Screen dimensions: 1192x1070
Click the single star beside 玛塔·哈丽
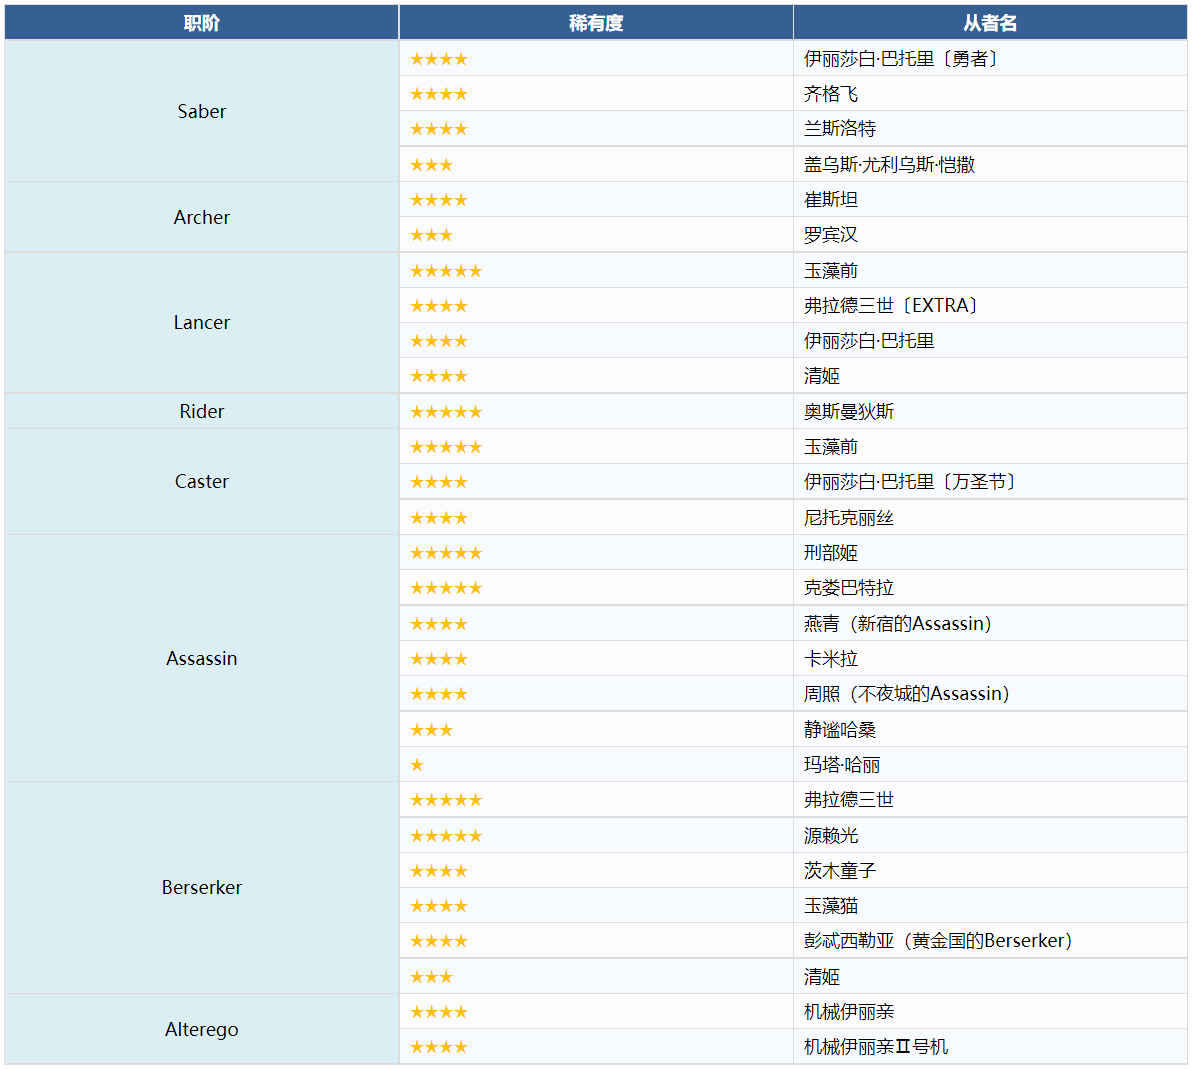tap(417, 765)
